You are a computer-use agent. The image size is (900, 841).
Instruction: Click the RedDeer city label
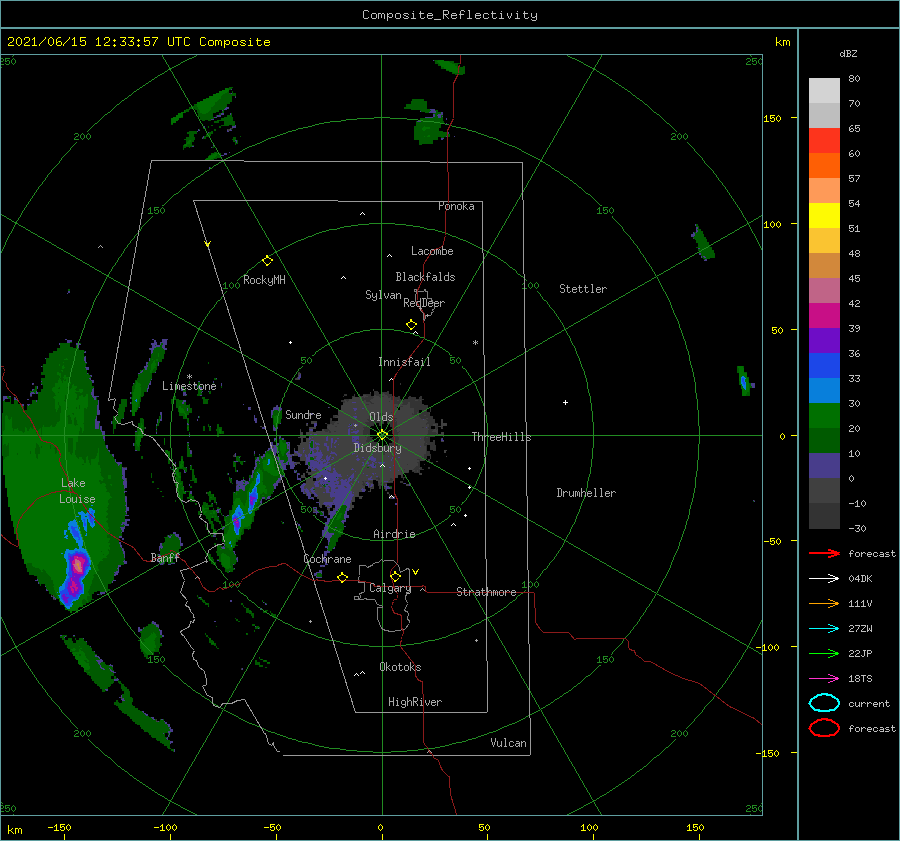click(424, 303)
